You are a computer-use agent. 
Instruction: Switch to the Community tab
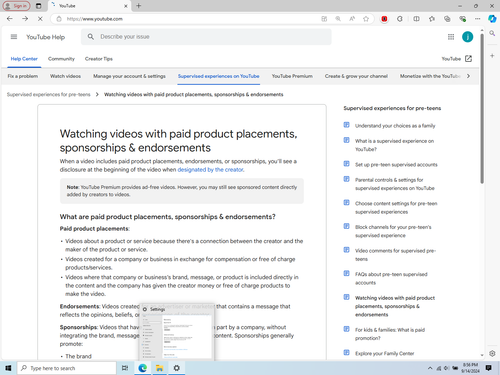pyautogui.click(x=61, y=59)
